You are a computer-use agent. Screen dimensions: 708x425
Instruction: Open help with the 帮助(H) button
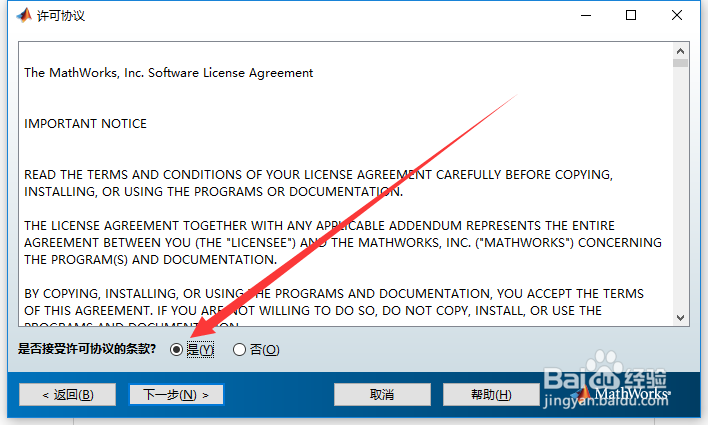[491, 395]
